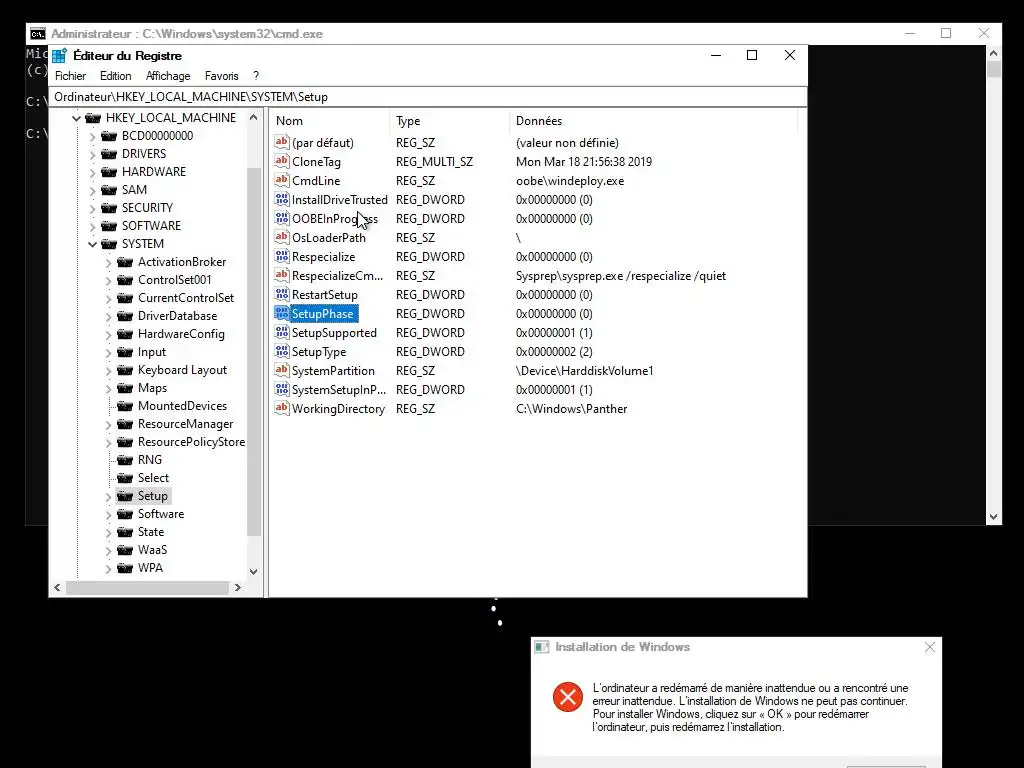Open the Affichage menu
Screen dimensions: 1024x768
tap(168, 76)
